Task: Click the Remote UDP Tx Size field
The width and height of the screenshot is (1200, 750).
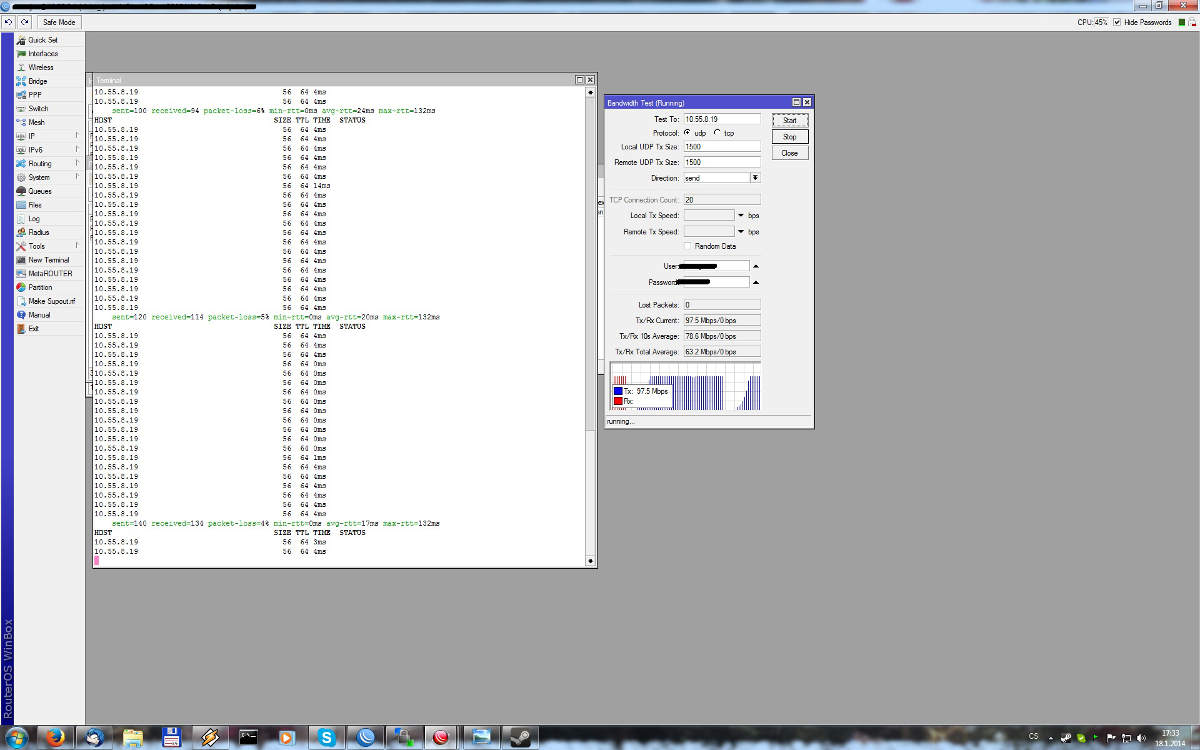Action: pyautogui.click(x=722, y=162)
